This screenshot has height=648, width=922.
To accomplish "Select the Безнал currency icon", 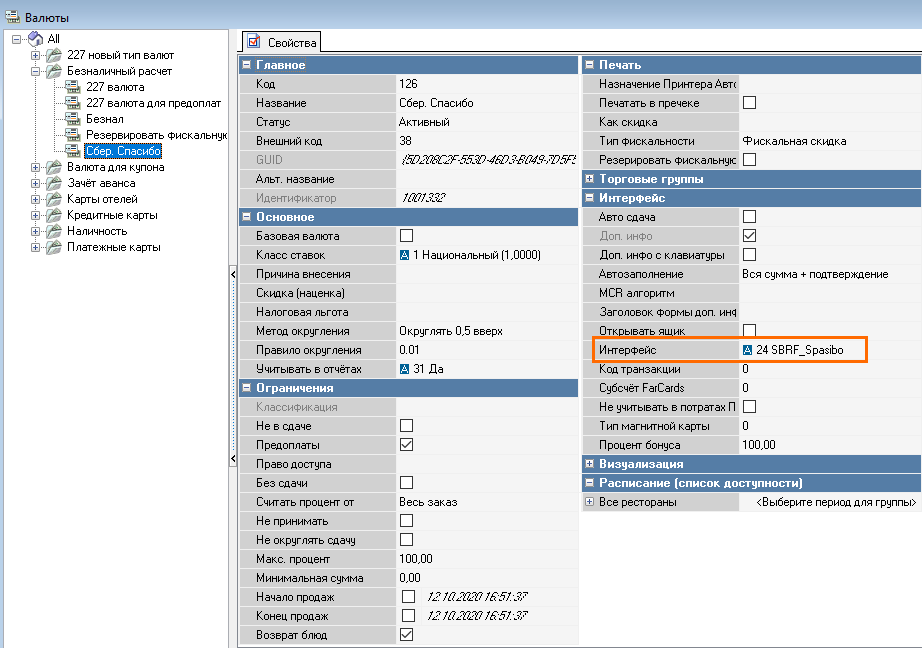I will click(73, 119).
